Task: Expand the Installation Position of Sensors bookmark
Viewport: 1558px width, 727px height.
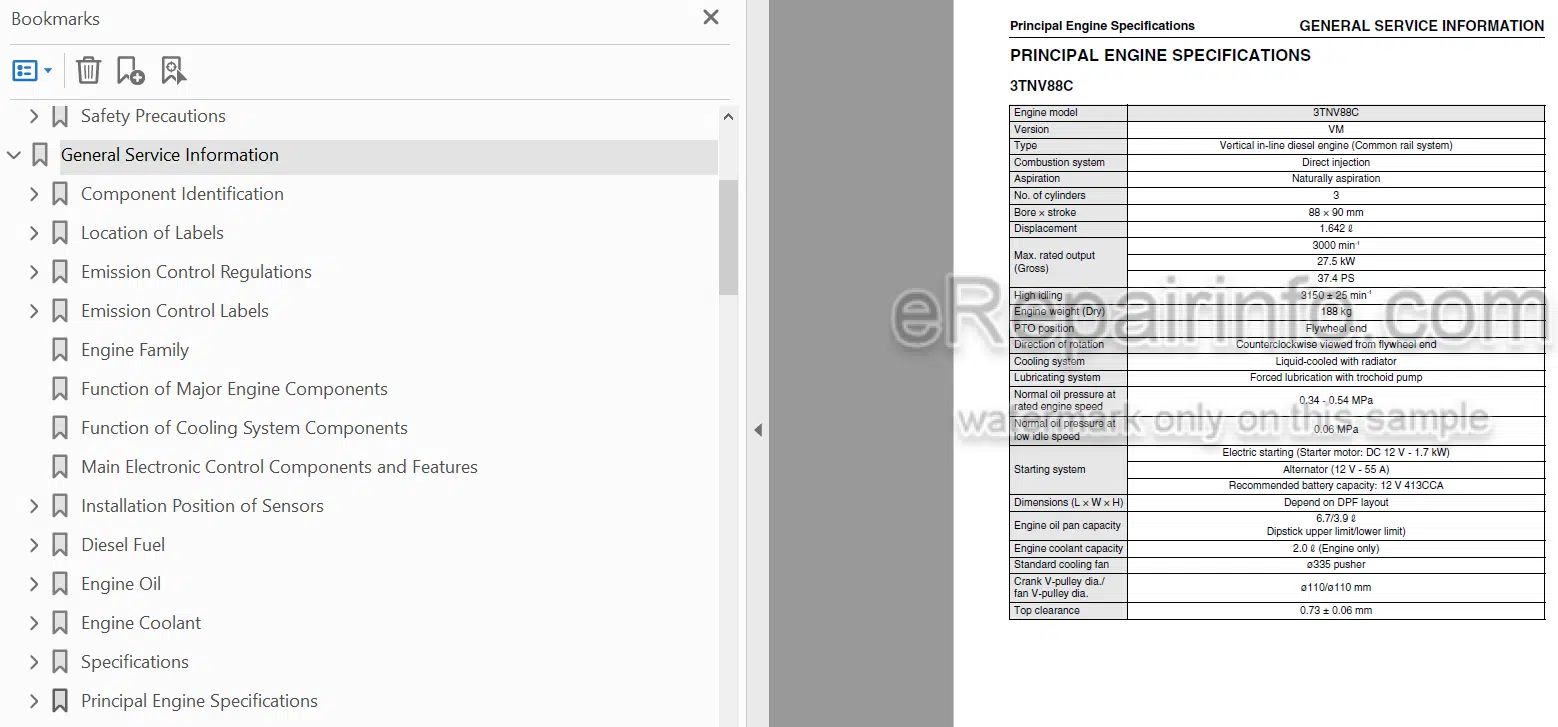Action: pyautogui.click(x=34, y=506)
